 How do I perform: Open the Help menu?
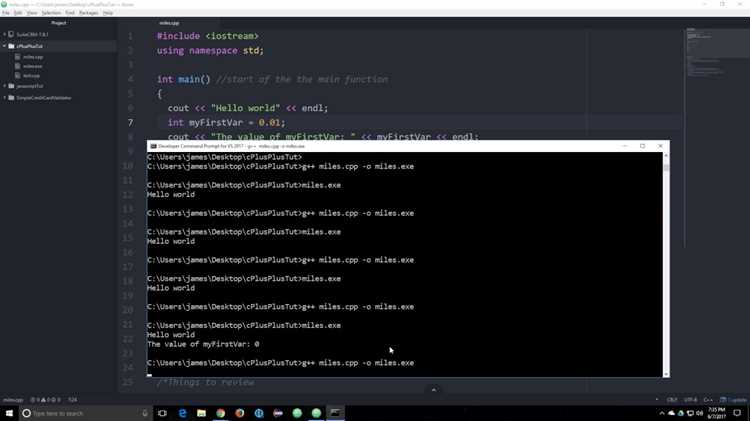click(108, 13)
